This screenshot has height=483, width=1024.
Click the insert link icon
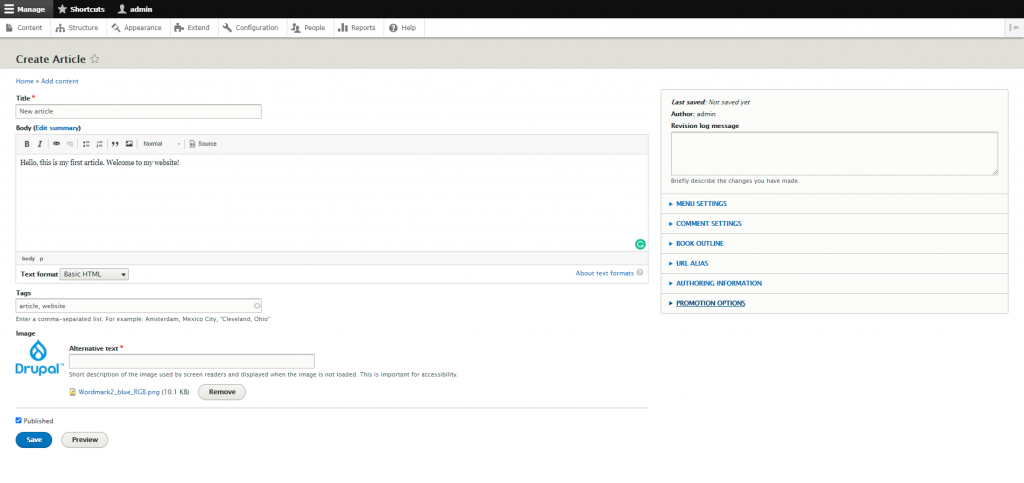pos(56,144)
